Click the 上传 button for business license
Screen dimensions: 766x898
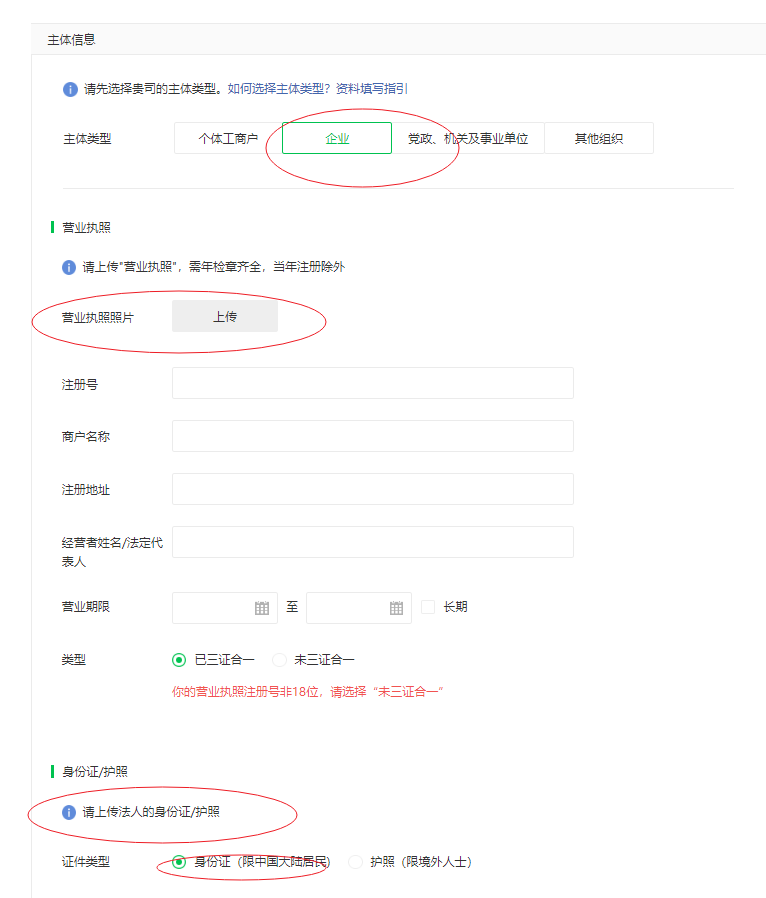pos(225,317)
